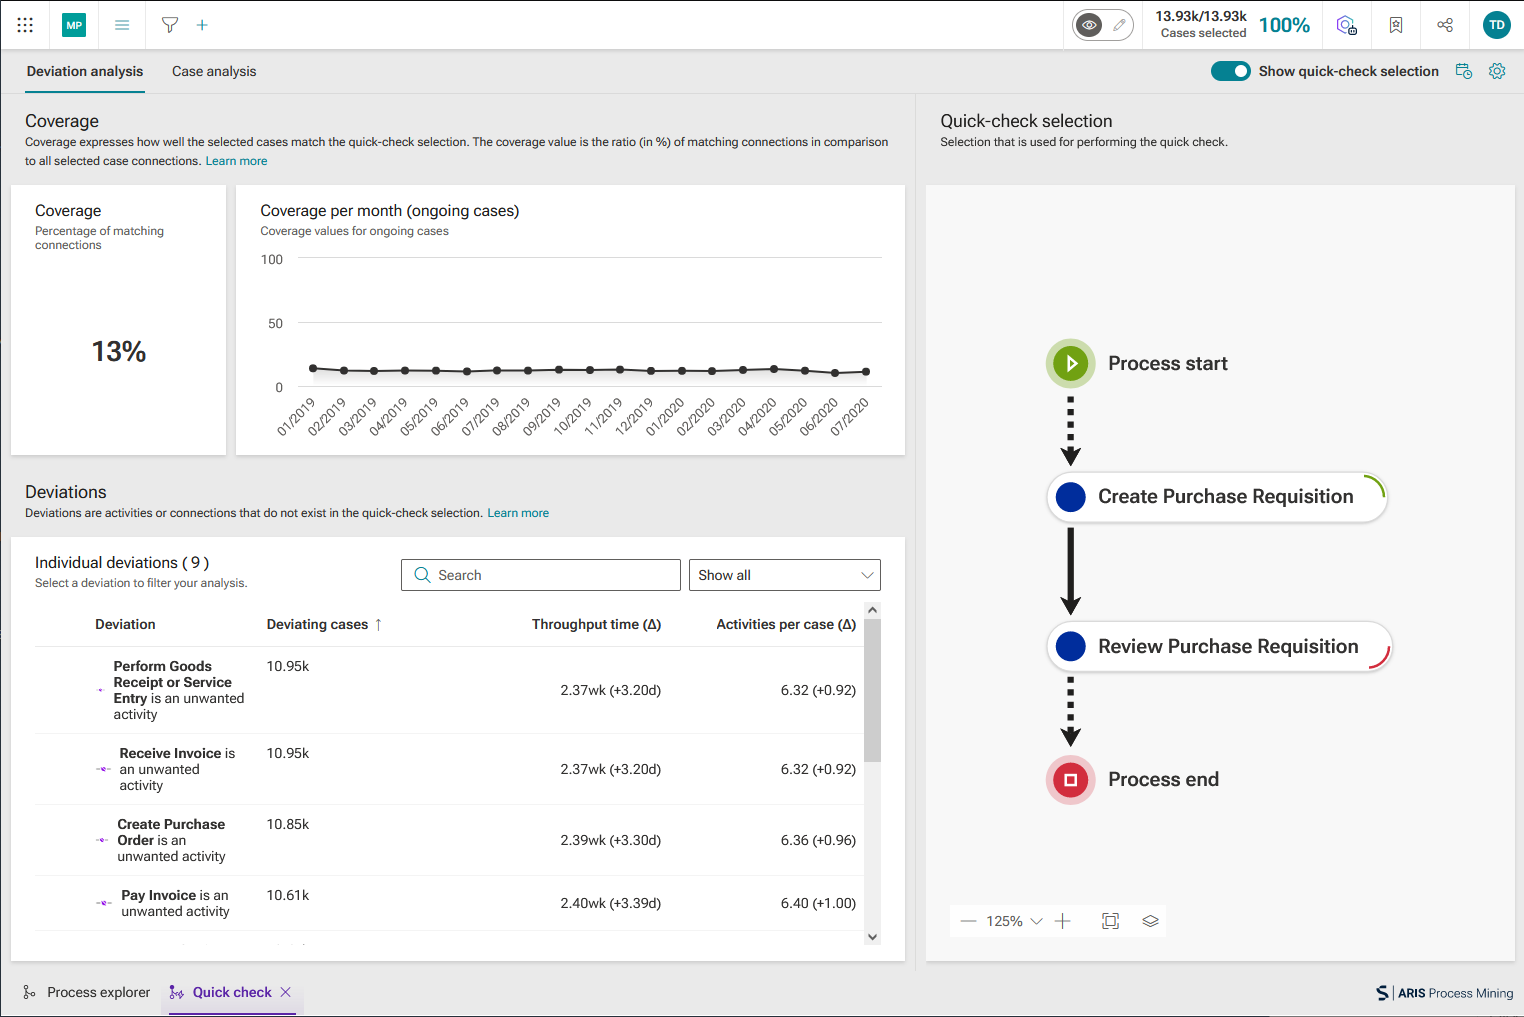1524x1017 pixels.
Task: Open the 125% zoom level dropdown
Action: point(1014,921)
